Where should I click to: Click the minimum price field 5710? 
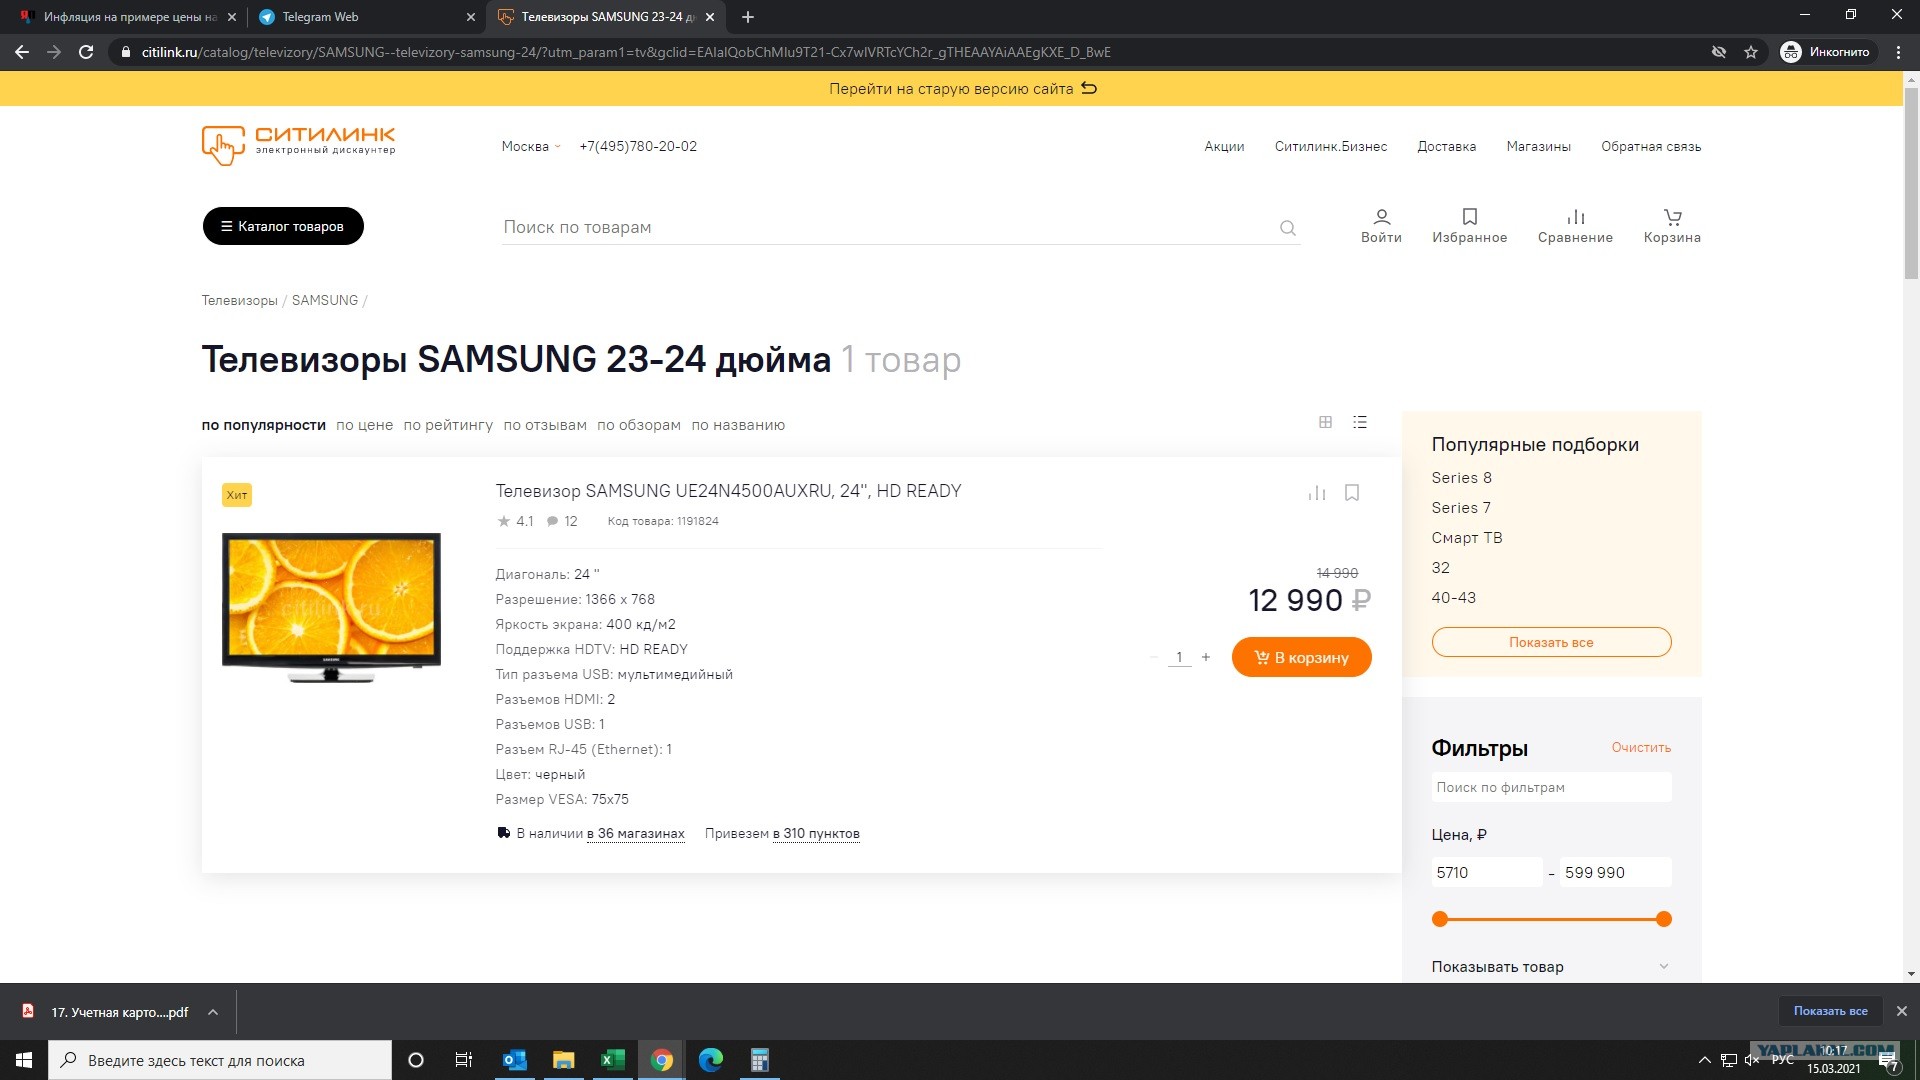[x=1487, y=872]
